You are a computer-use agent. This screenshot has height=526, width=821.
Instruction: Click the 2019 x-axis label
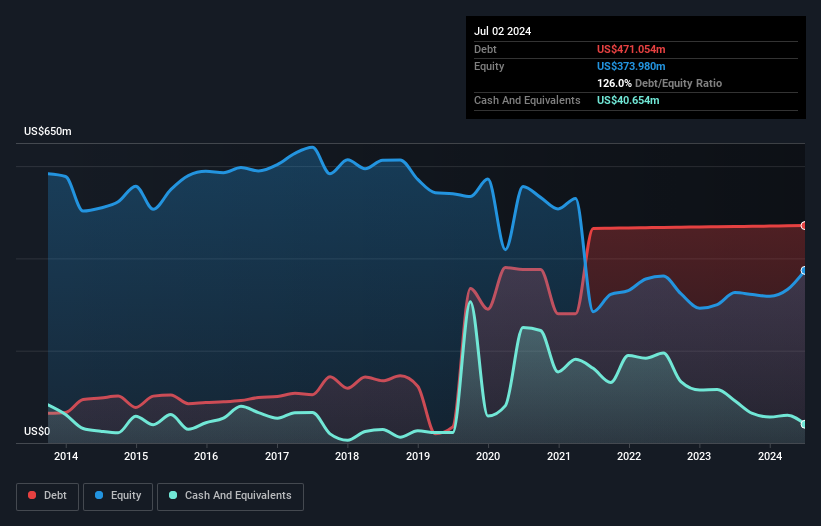point(418,456)
